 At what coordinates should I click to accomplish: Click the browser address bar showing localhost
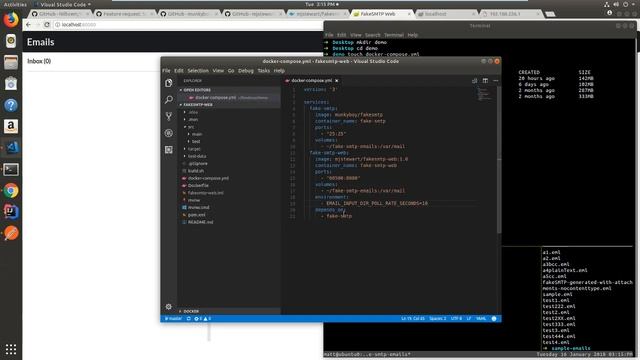[188, 24]
